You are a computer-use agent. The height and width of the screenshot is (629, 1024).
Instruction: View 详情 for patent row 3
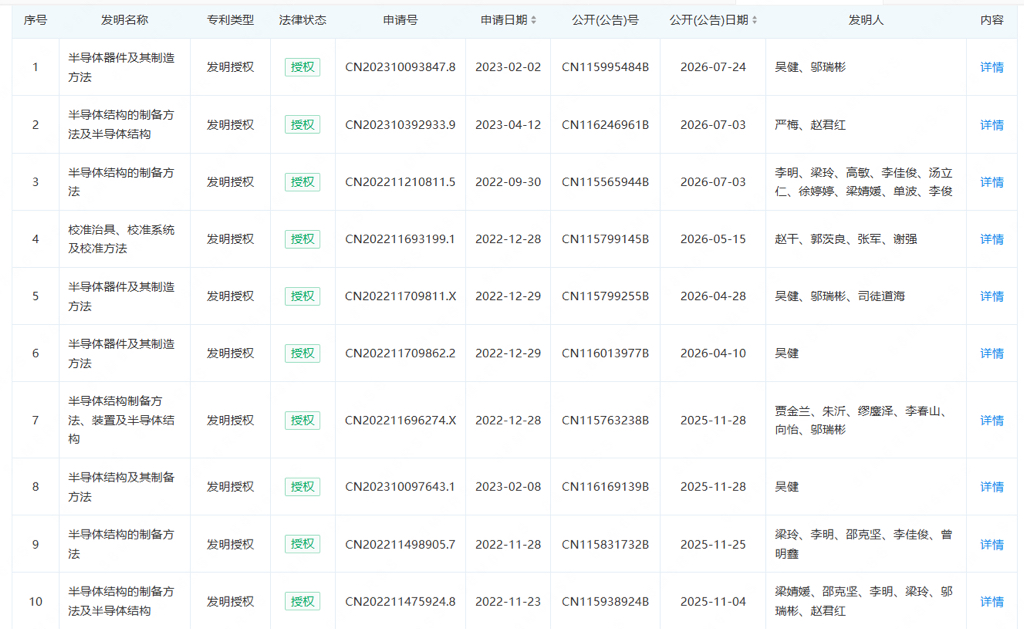tap(991, 182)
